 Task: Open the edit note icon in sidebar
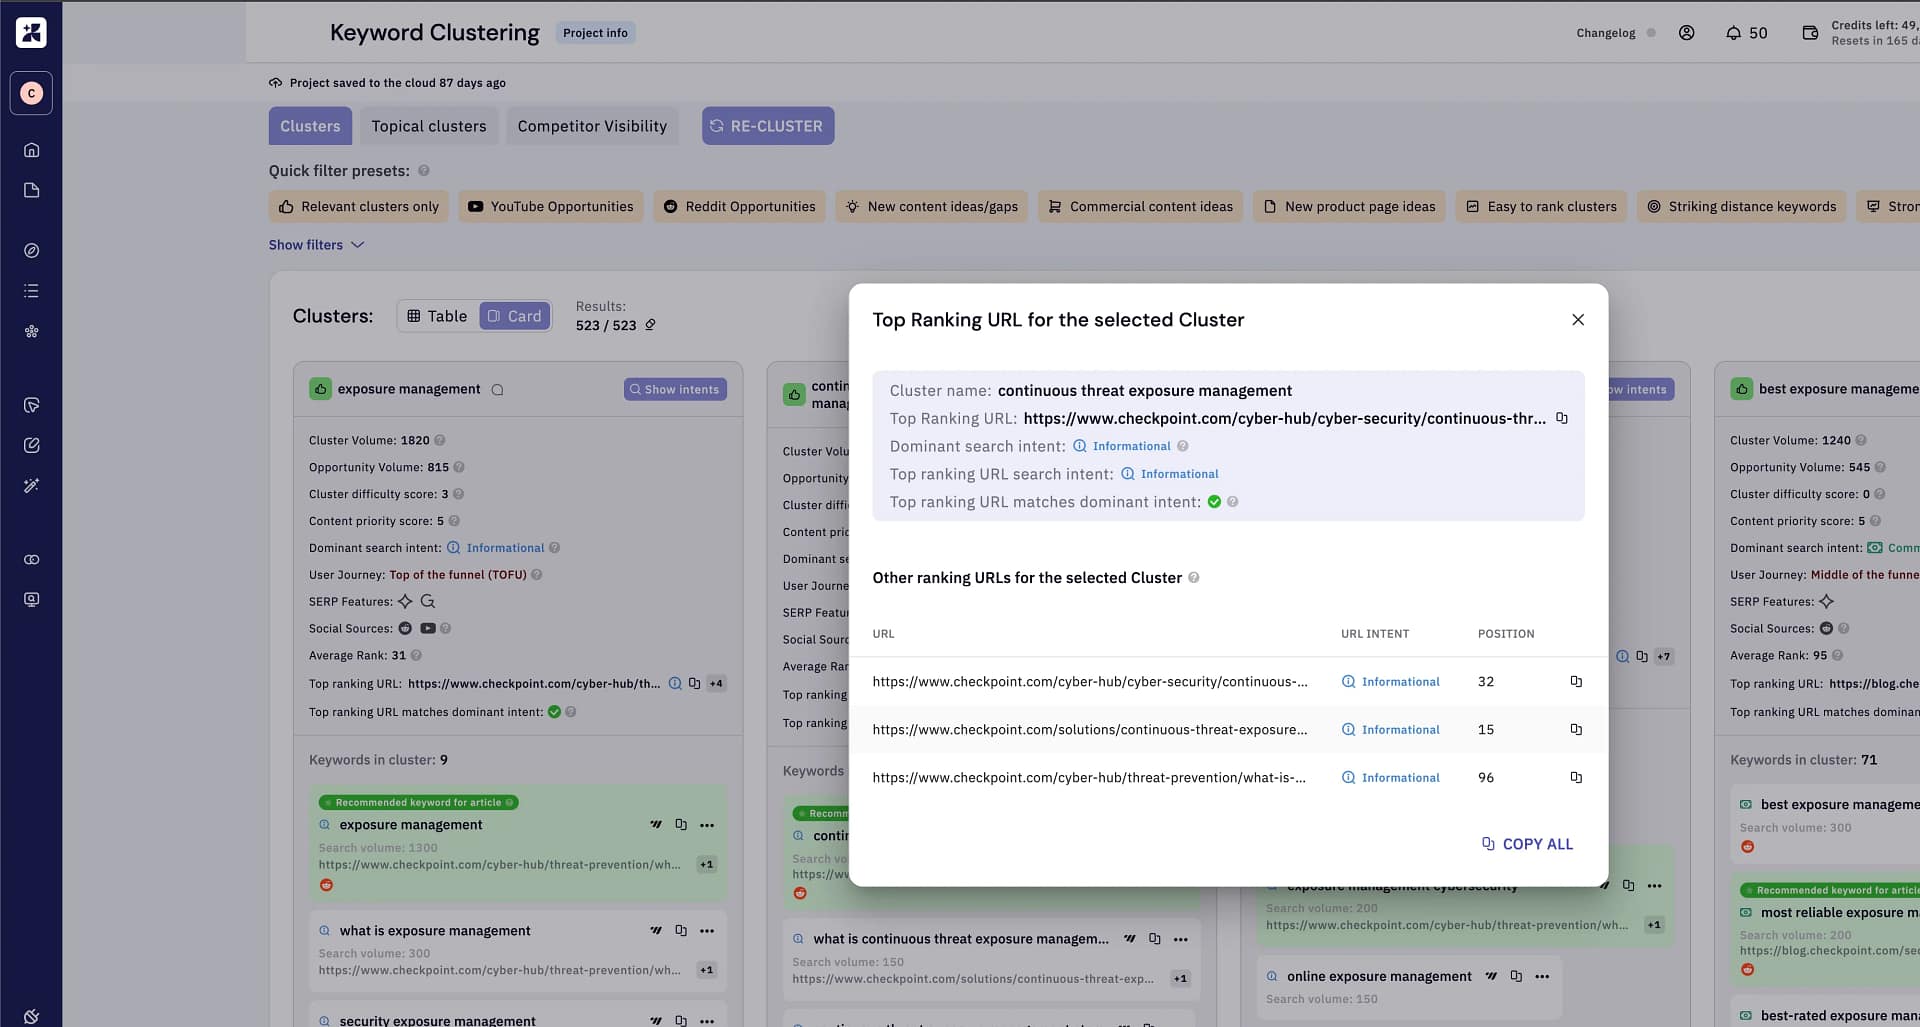click(x=31, y=445)
